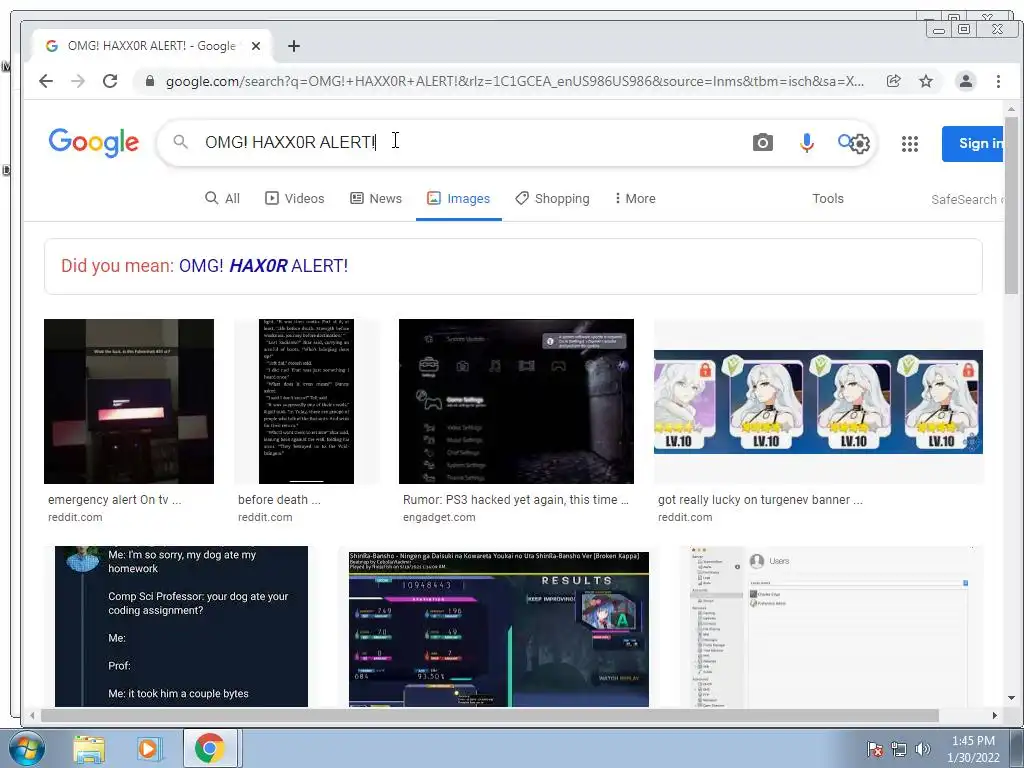
Task: Expand the More search categories menu
Action: [x=635, y=199]
